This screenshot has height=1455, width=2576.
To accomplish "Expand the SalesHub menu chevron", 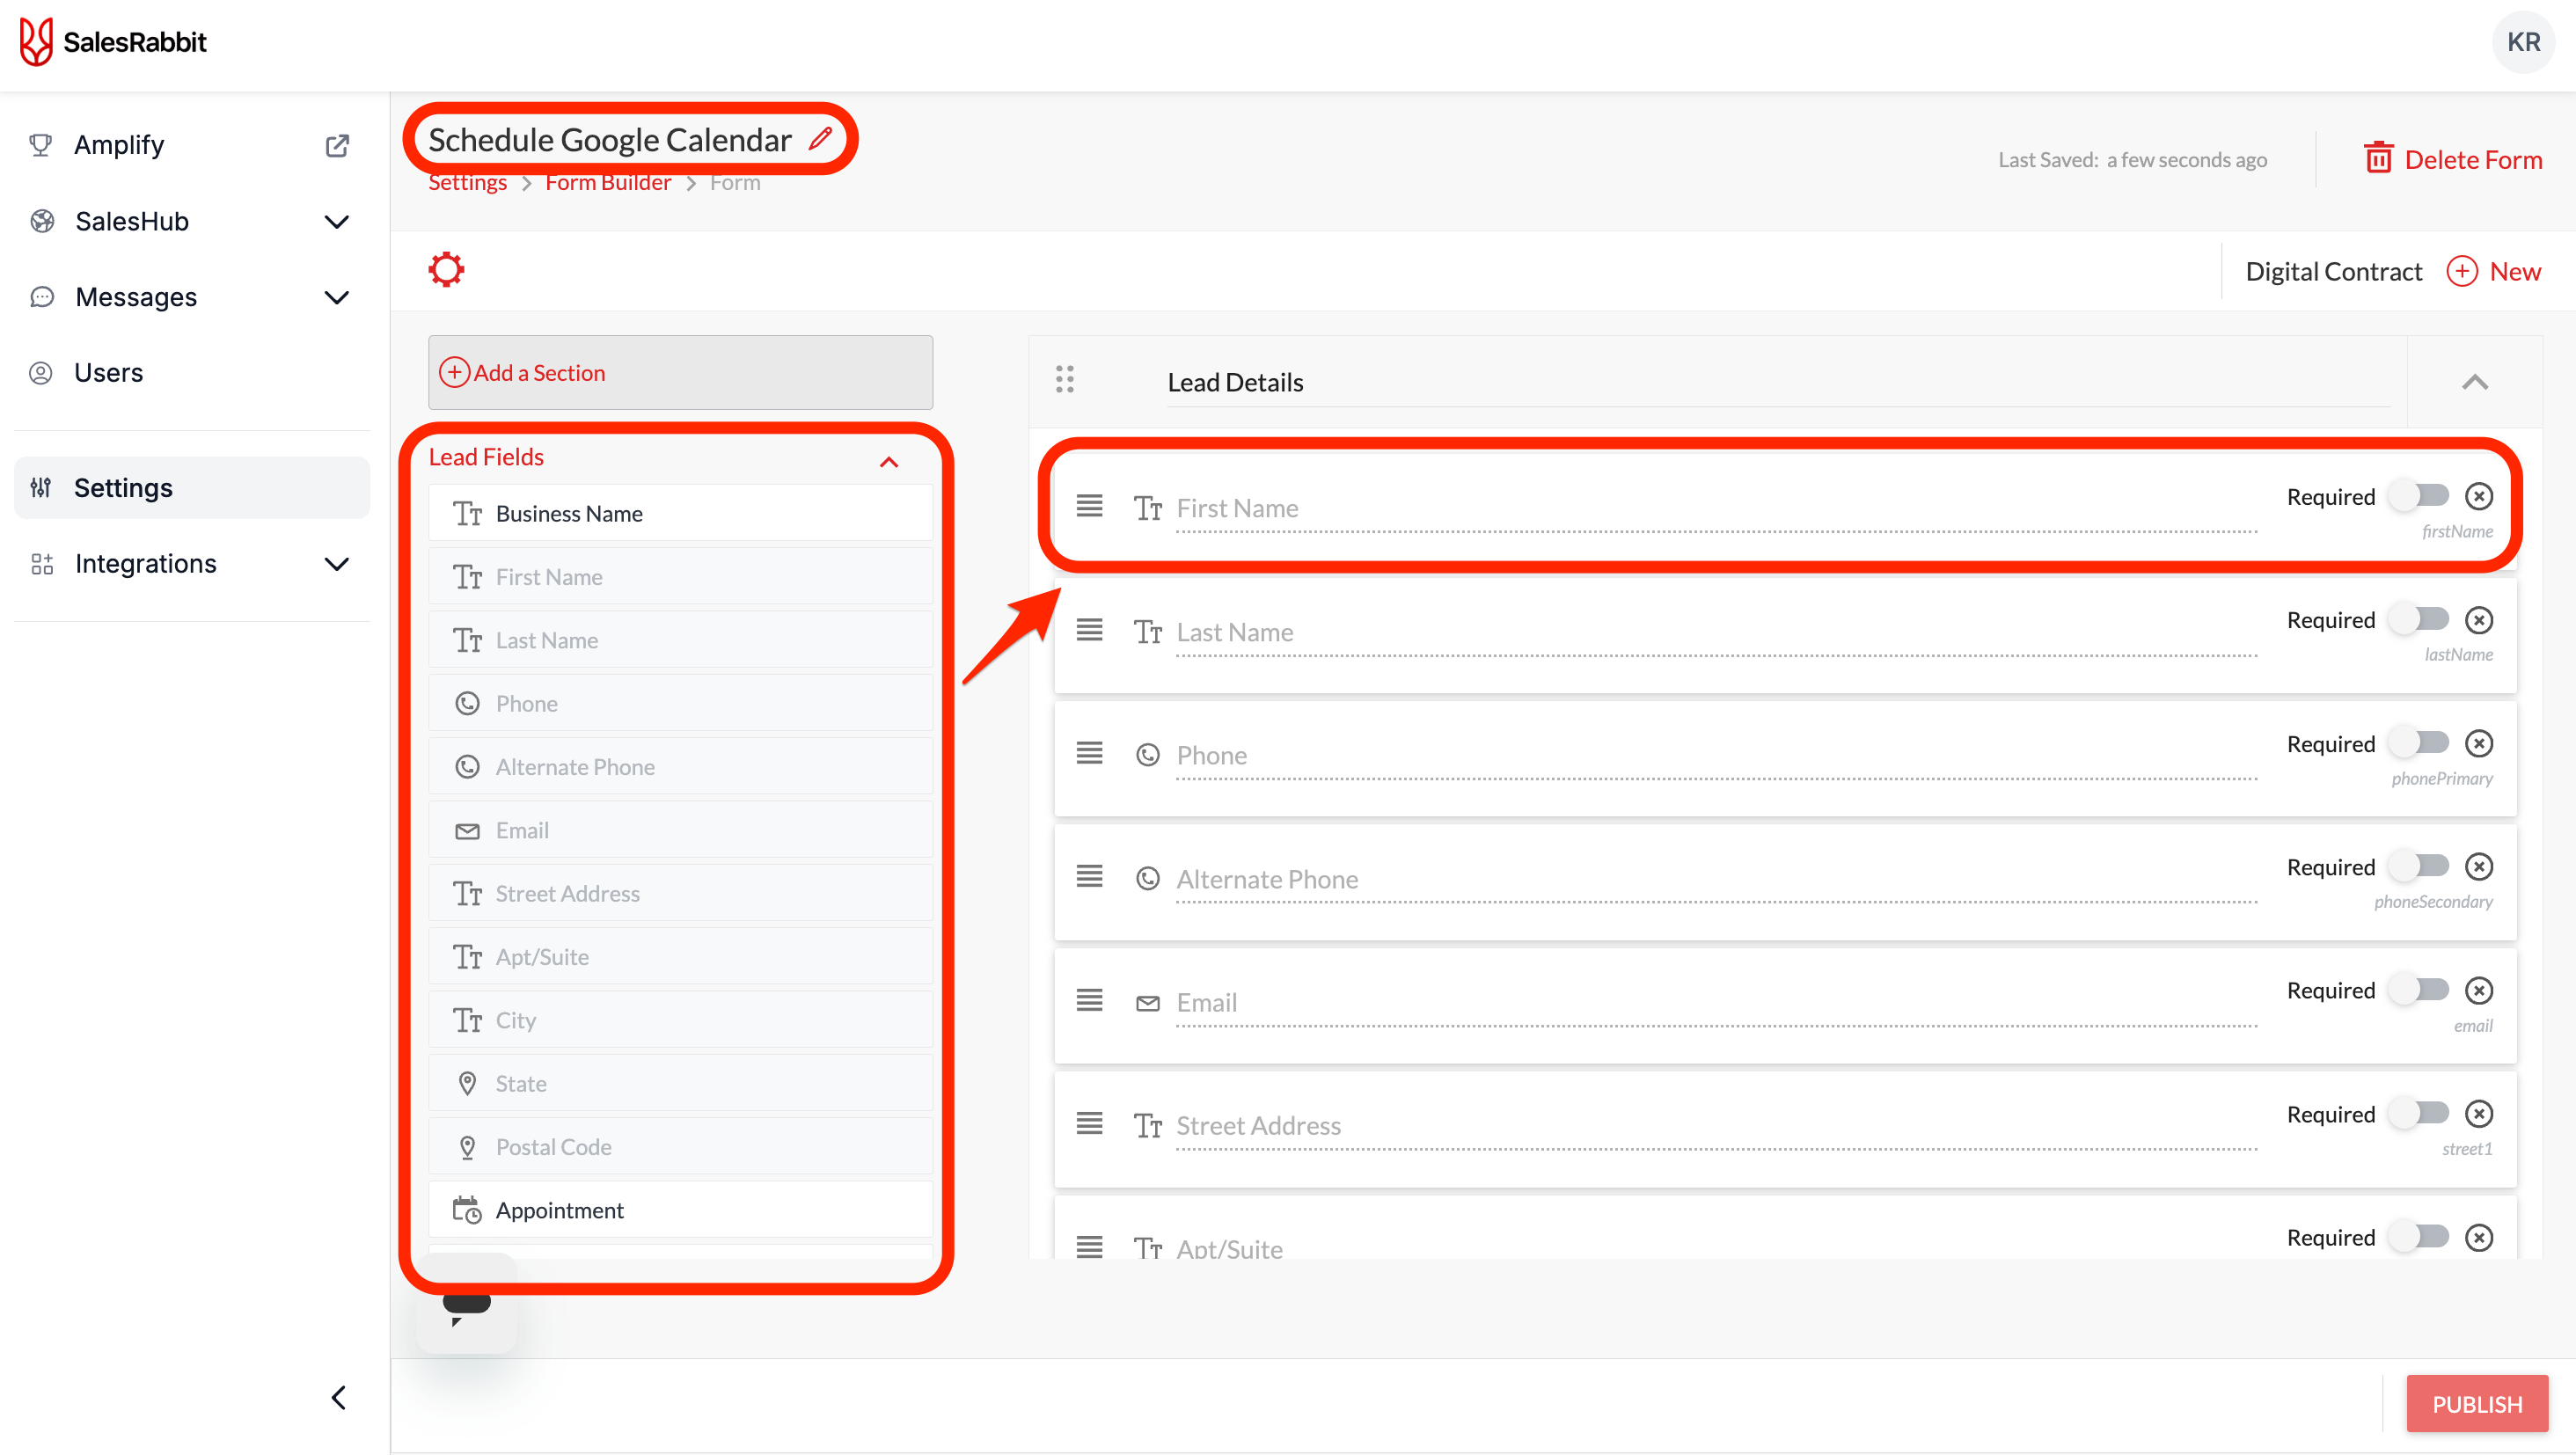I will coord(337,222).
